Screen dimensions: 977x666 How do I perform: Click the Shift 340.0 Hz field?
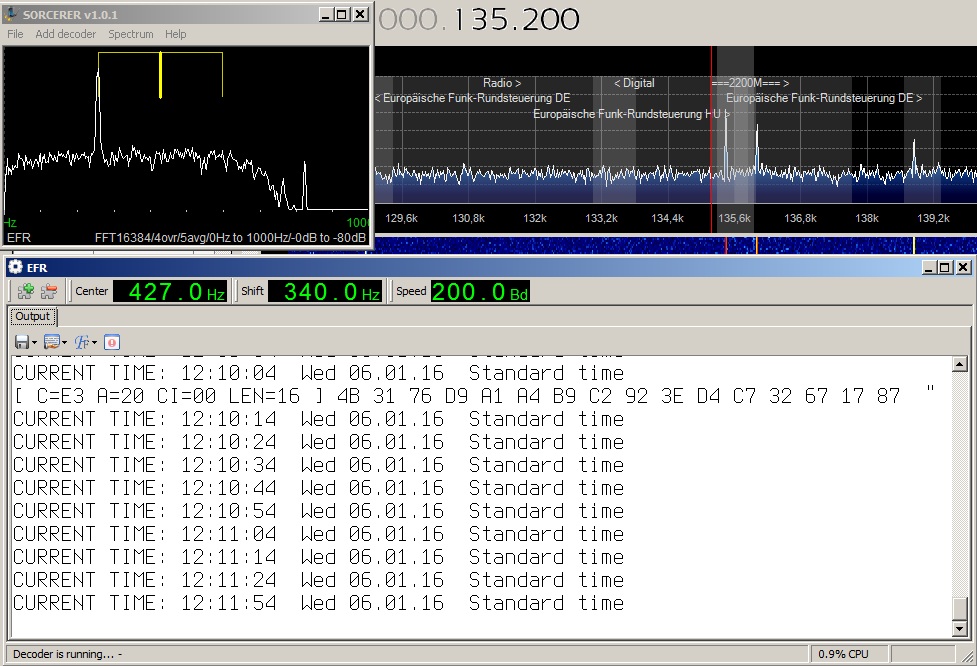point(324,292)
